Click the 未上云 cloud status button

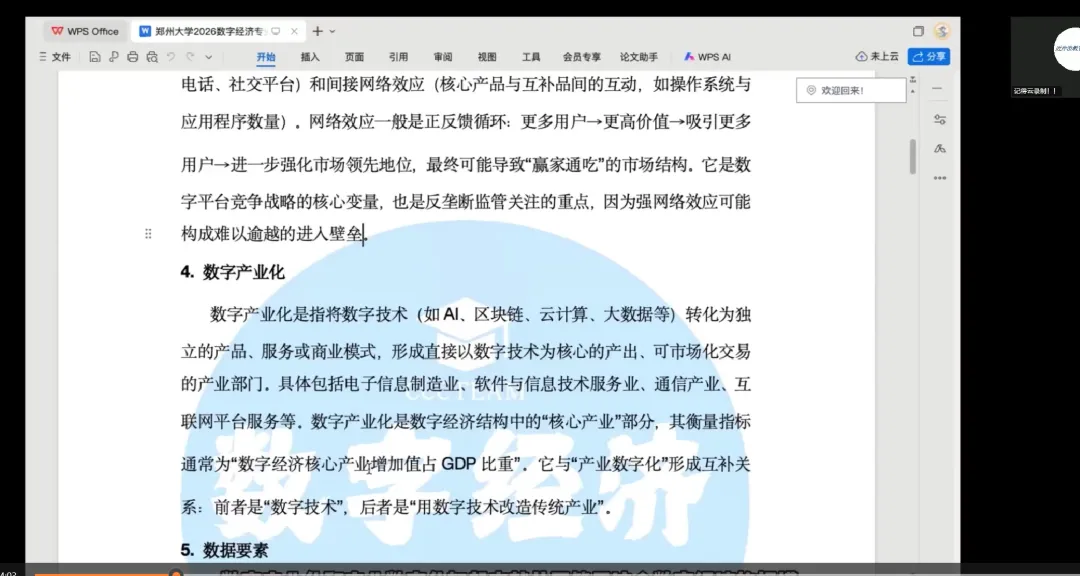tap(877, 56)
